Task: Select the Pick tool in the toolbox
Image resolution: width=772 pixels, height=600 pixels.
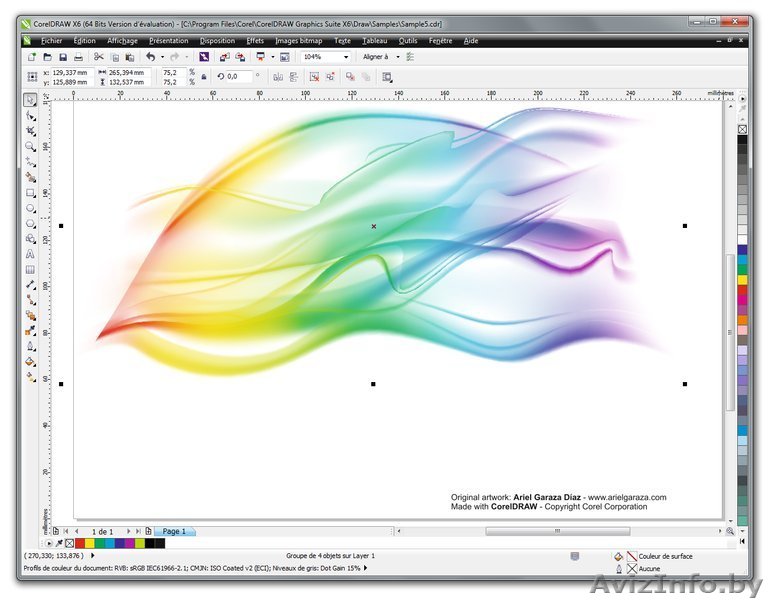Action: click(30, 100)
